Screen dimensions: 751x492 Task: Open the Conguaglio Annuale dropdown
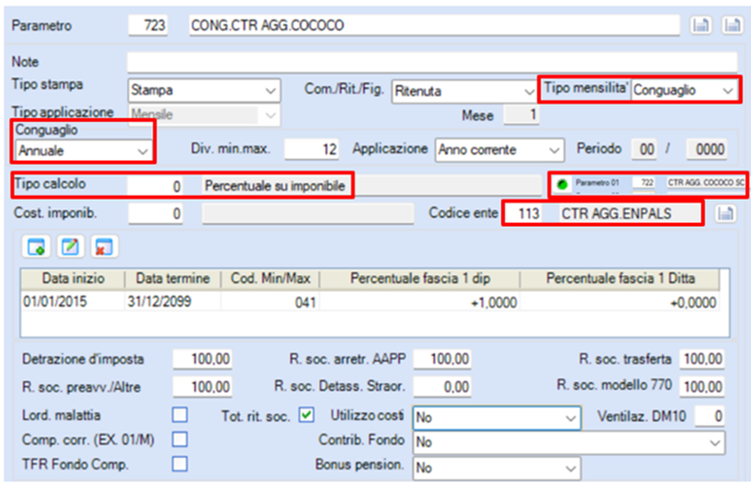tap(83, 150)
